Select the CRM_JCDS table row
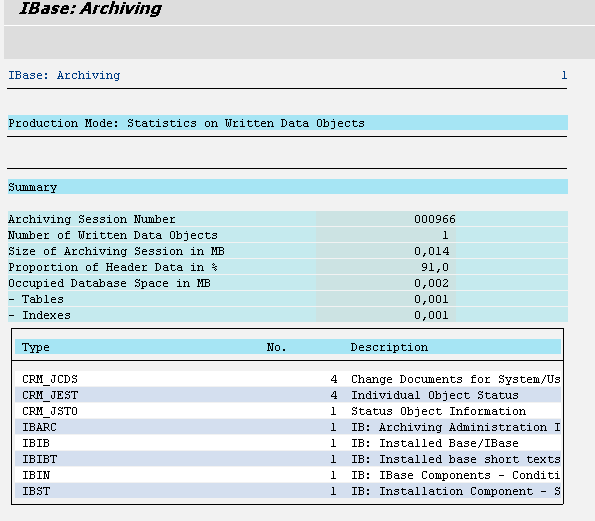This screenshot has width=595, height=521. [x=288, y=379]
